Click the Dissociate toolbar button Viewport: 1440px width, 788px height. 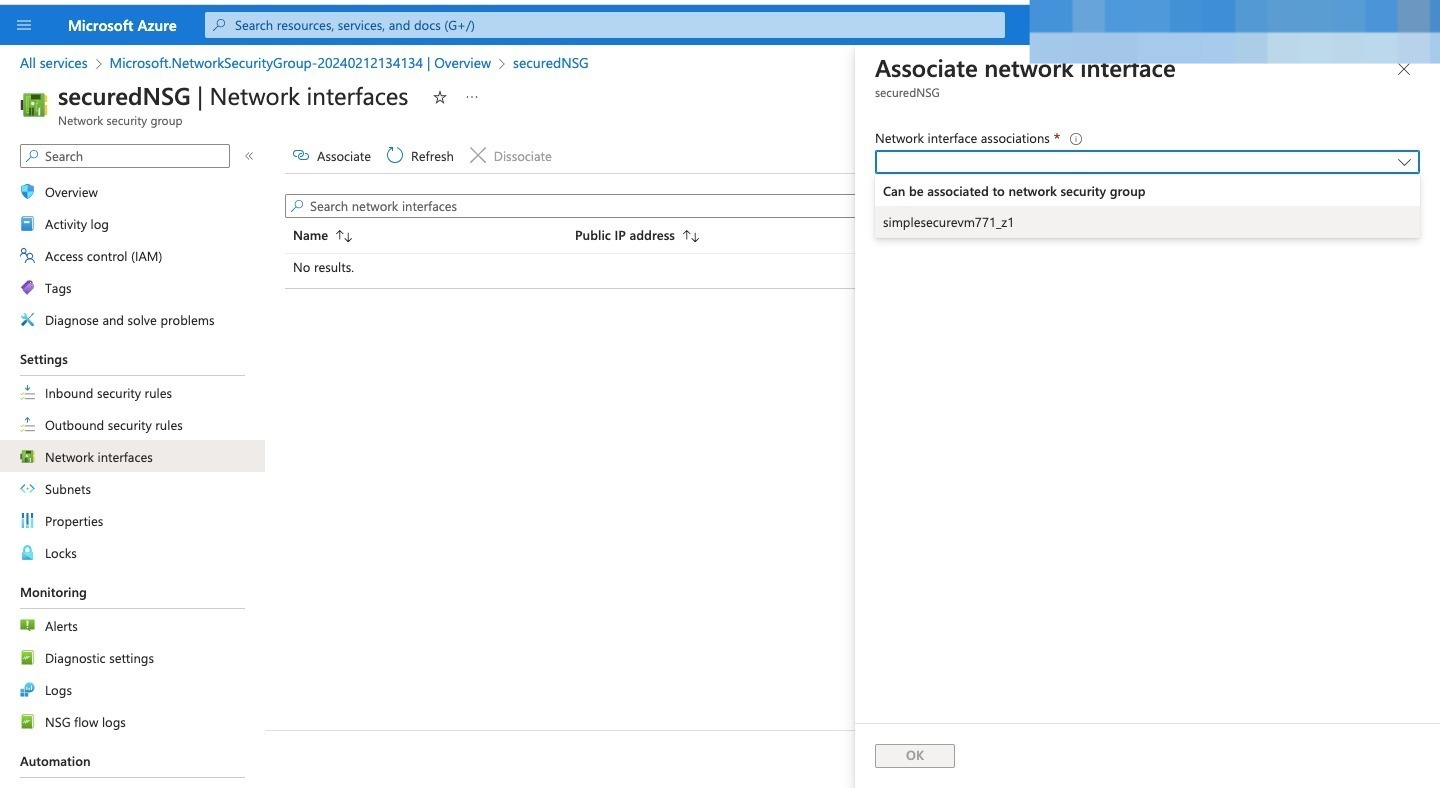coord(511,156)
